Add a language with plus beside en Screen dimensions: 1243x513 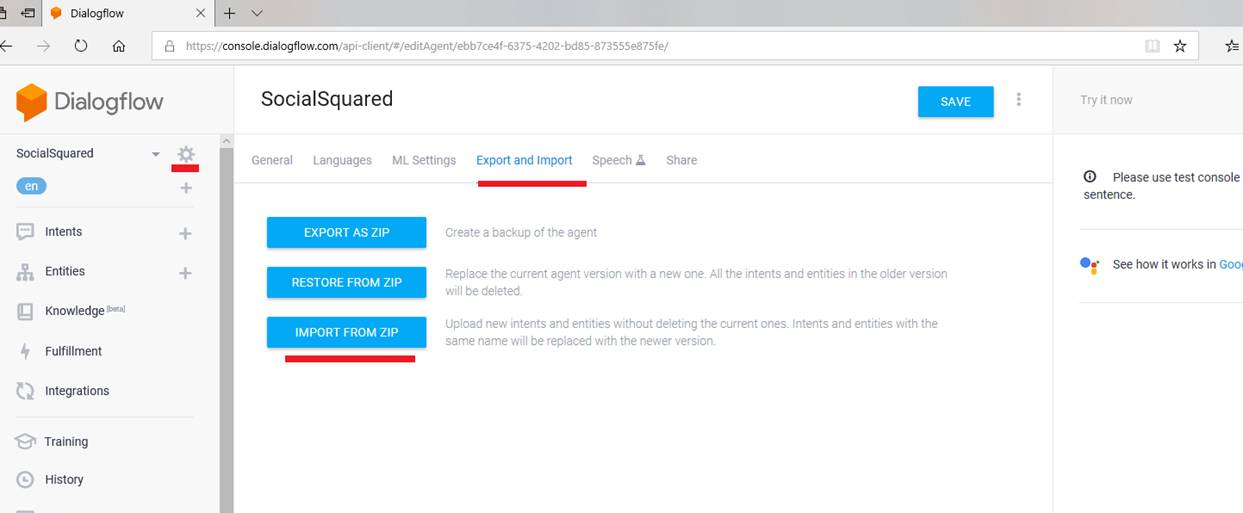click(x=185, y=187)
